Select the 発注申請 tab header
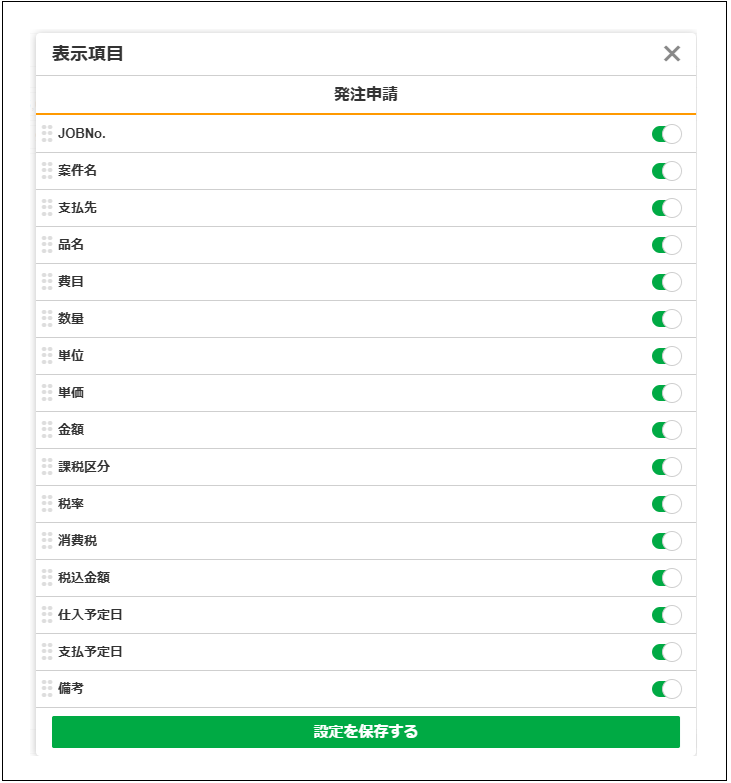Viewport: 731px width, 783px height. tap(366, 95)
